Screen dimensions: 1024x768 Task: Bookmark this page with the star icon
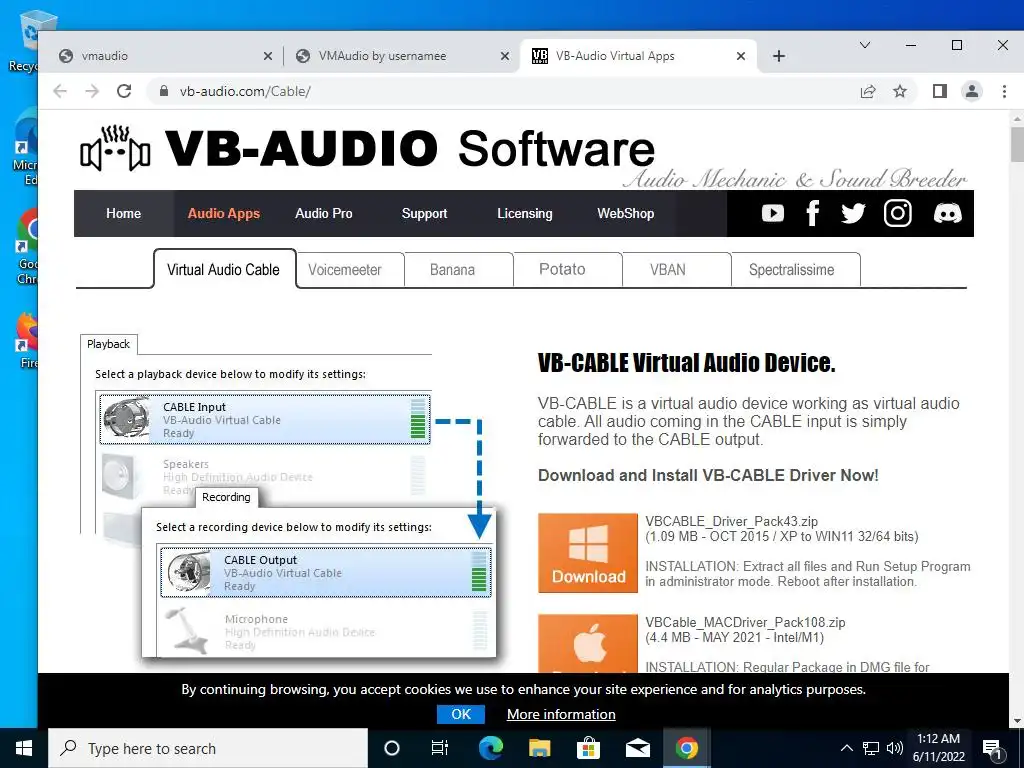pyautogui.click(x=900, y=91)
